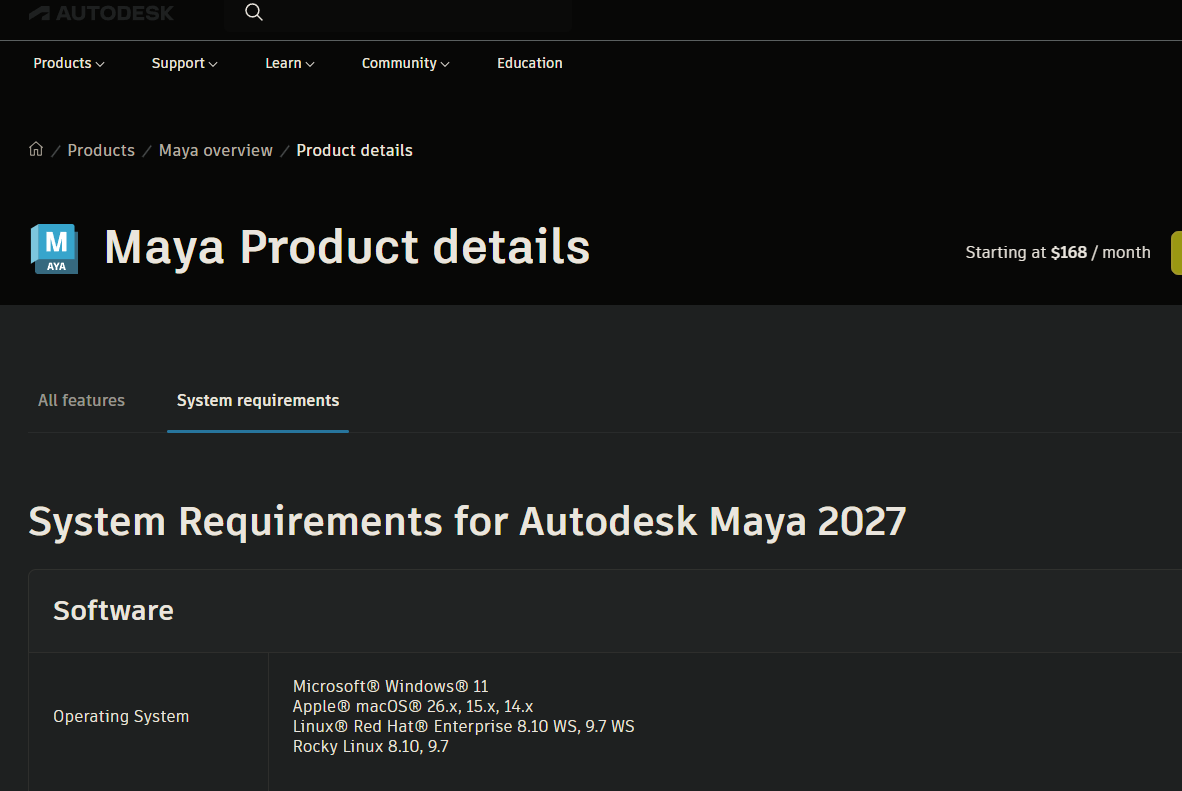Screen dimensions: 1182x791
Task: Click the home icon in breadcrumb
Action: click(x=35, y=149)
